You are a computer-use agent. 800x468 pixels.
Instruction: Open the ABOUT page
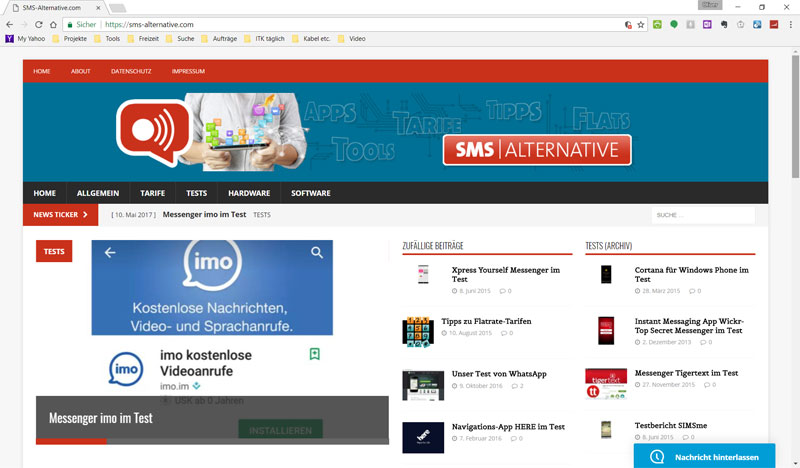tap(81, 71)
